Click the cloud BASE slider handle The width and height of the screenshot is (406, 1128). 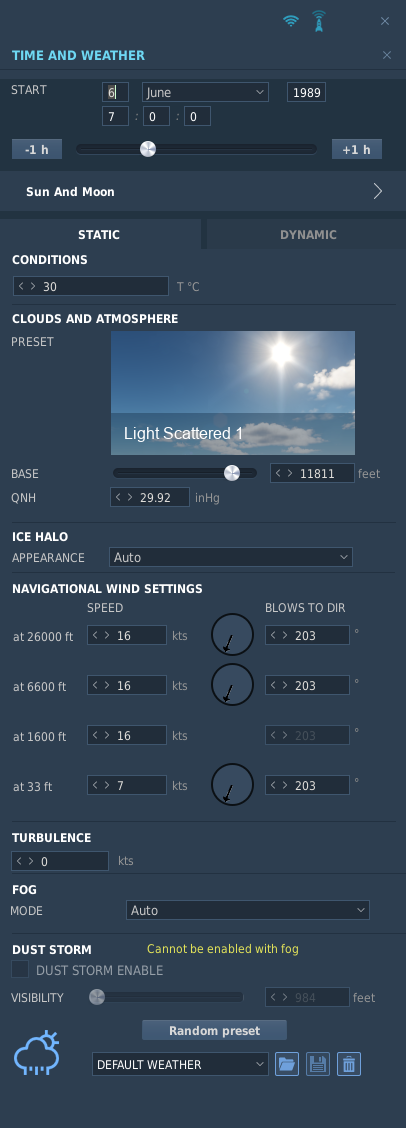tap(232, 473)
